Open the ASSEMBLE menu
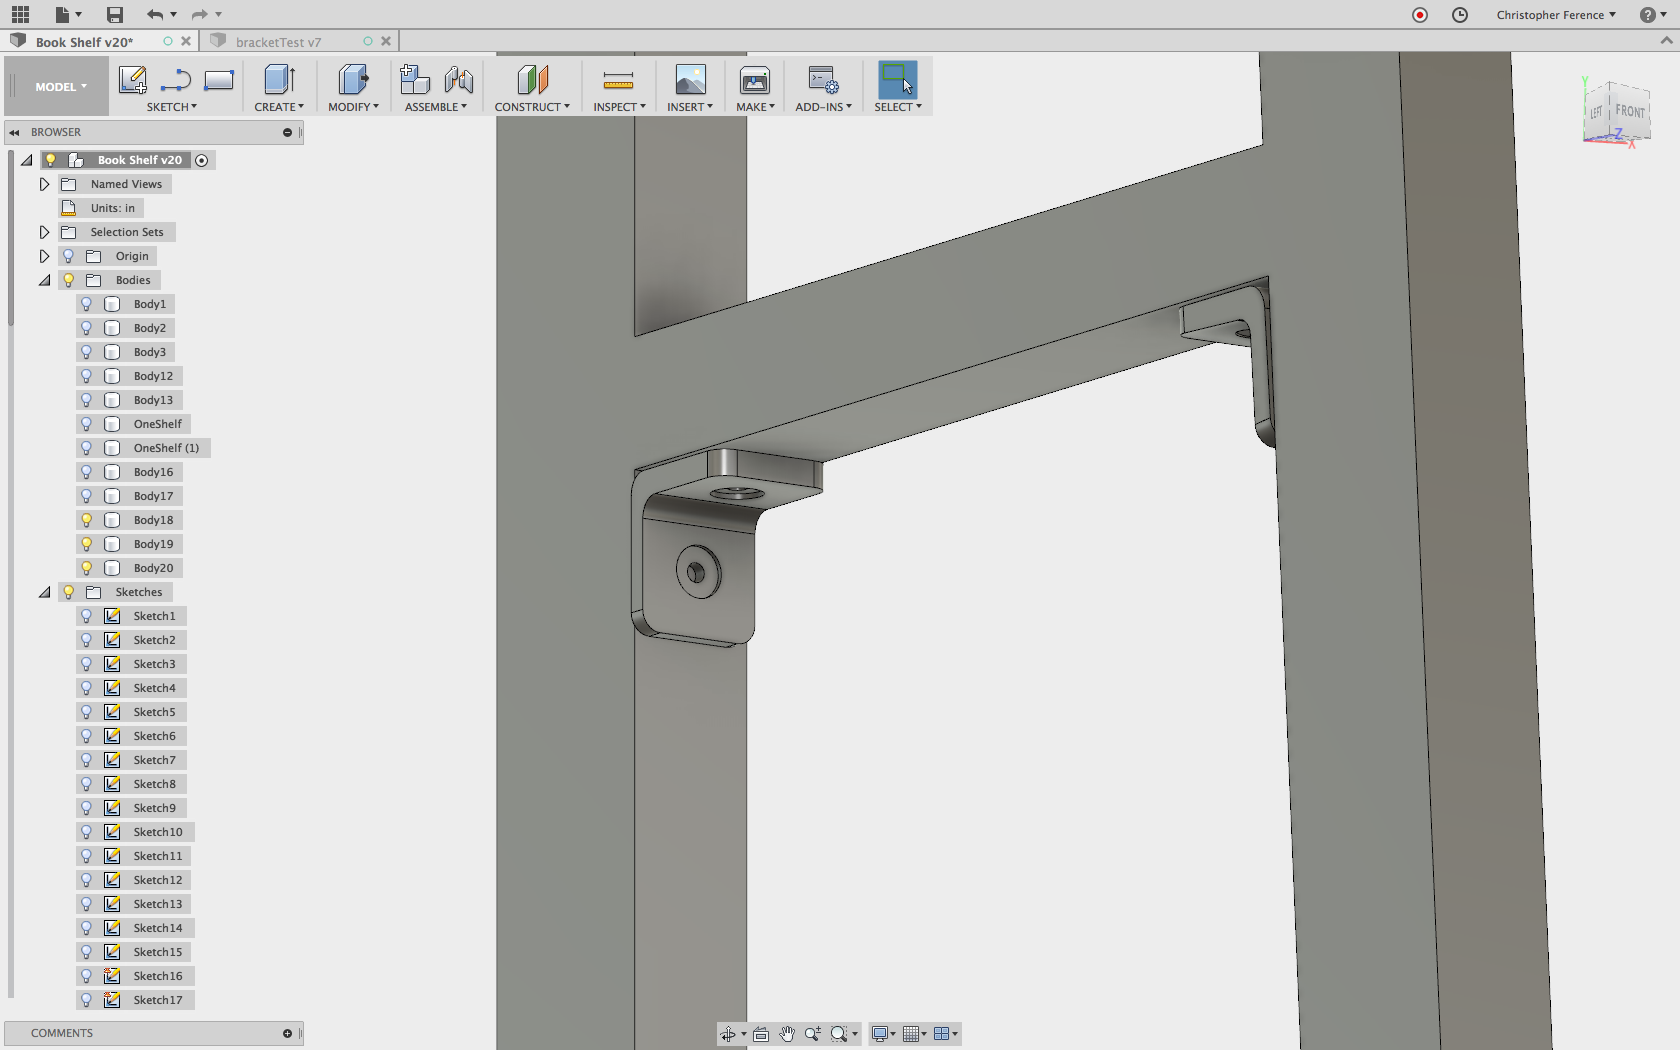 [x=436, y=107]
